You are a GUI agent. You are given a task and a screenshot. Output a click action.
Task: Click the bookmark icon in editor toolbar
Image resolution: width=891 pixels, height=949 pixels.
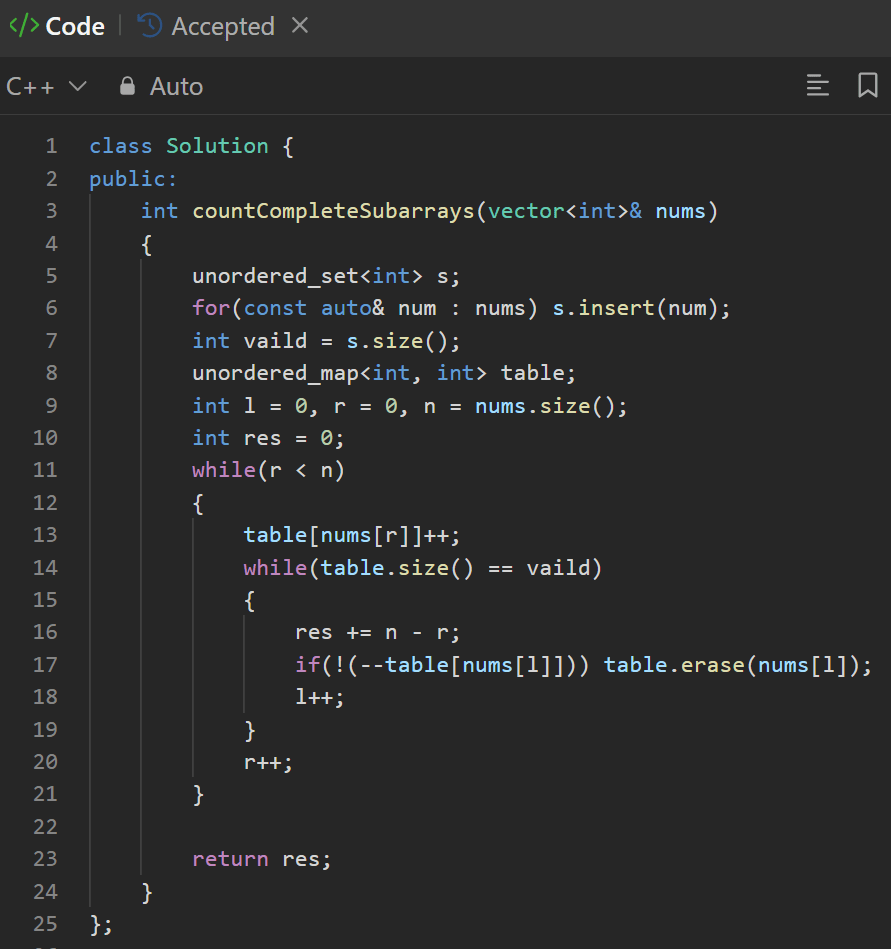867,86
